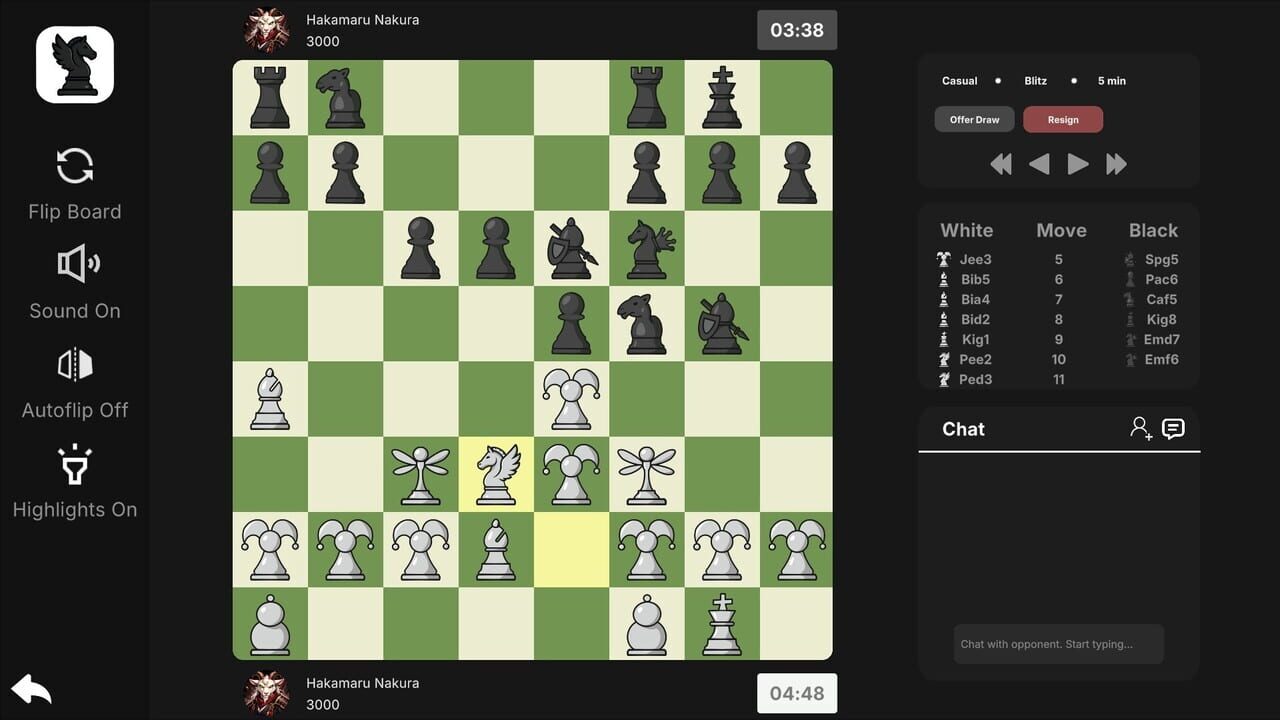
Task: Click the back arrow in the bottom-left corner
Action: [x=31, y=689]
